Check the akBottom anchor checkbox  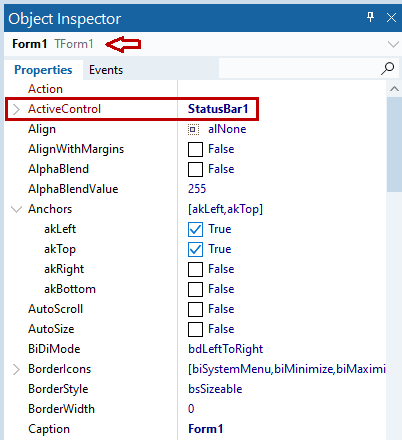pos(195,289)
